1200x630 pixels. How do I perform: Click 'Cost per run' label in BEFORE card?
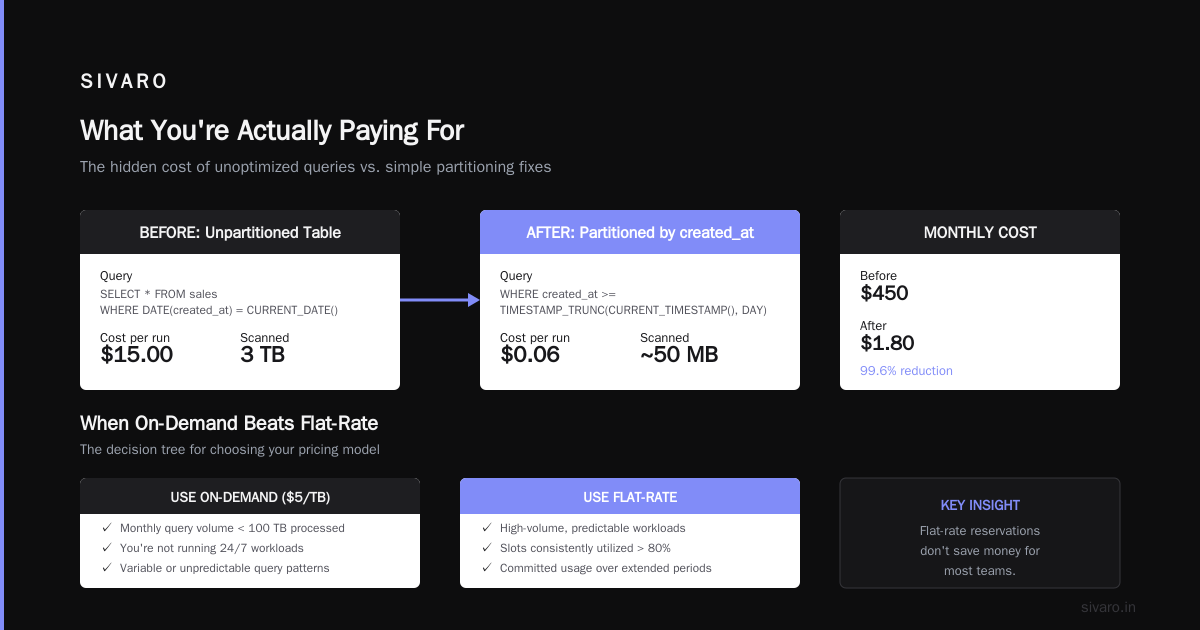coord(135,338)
